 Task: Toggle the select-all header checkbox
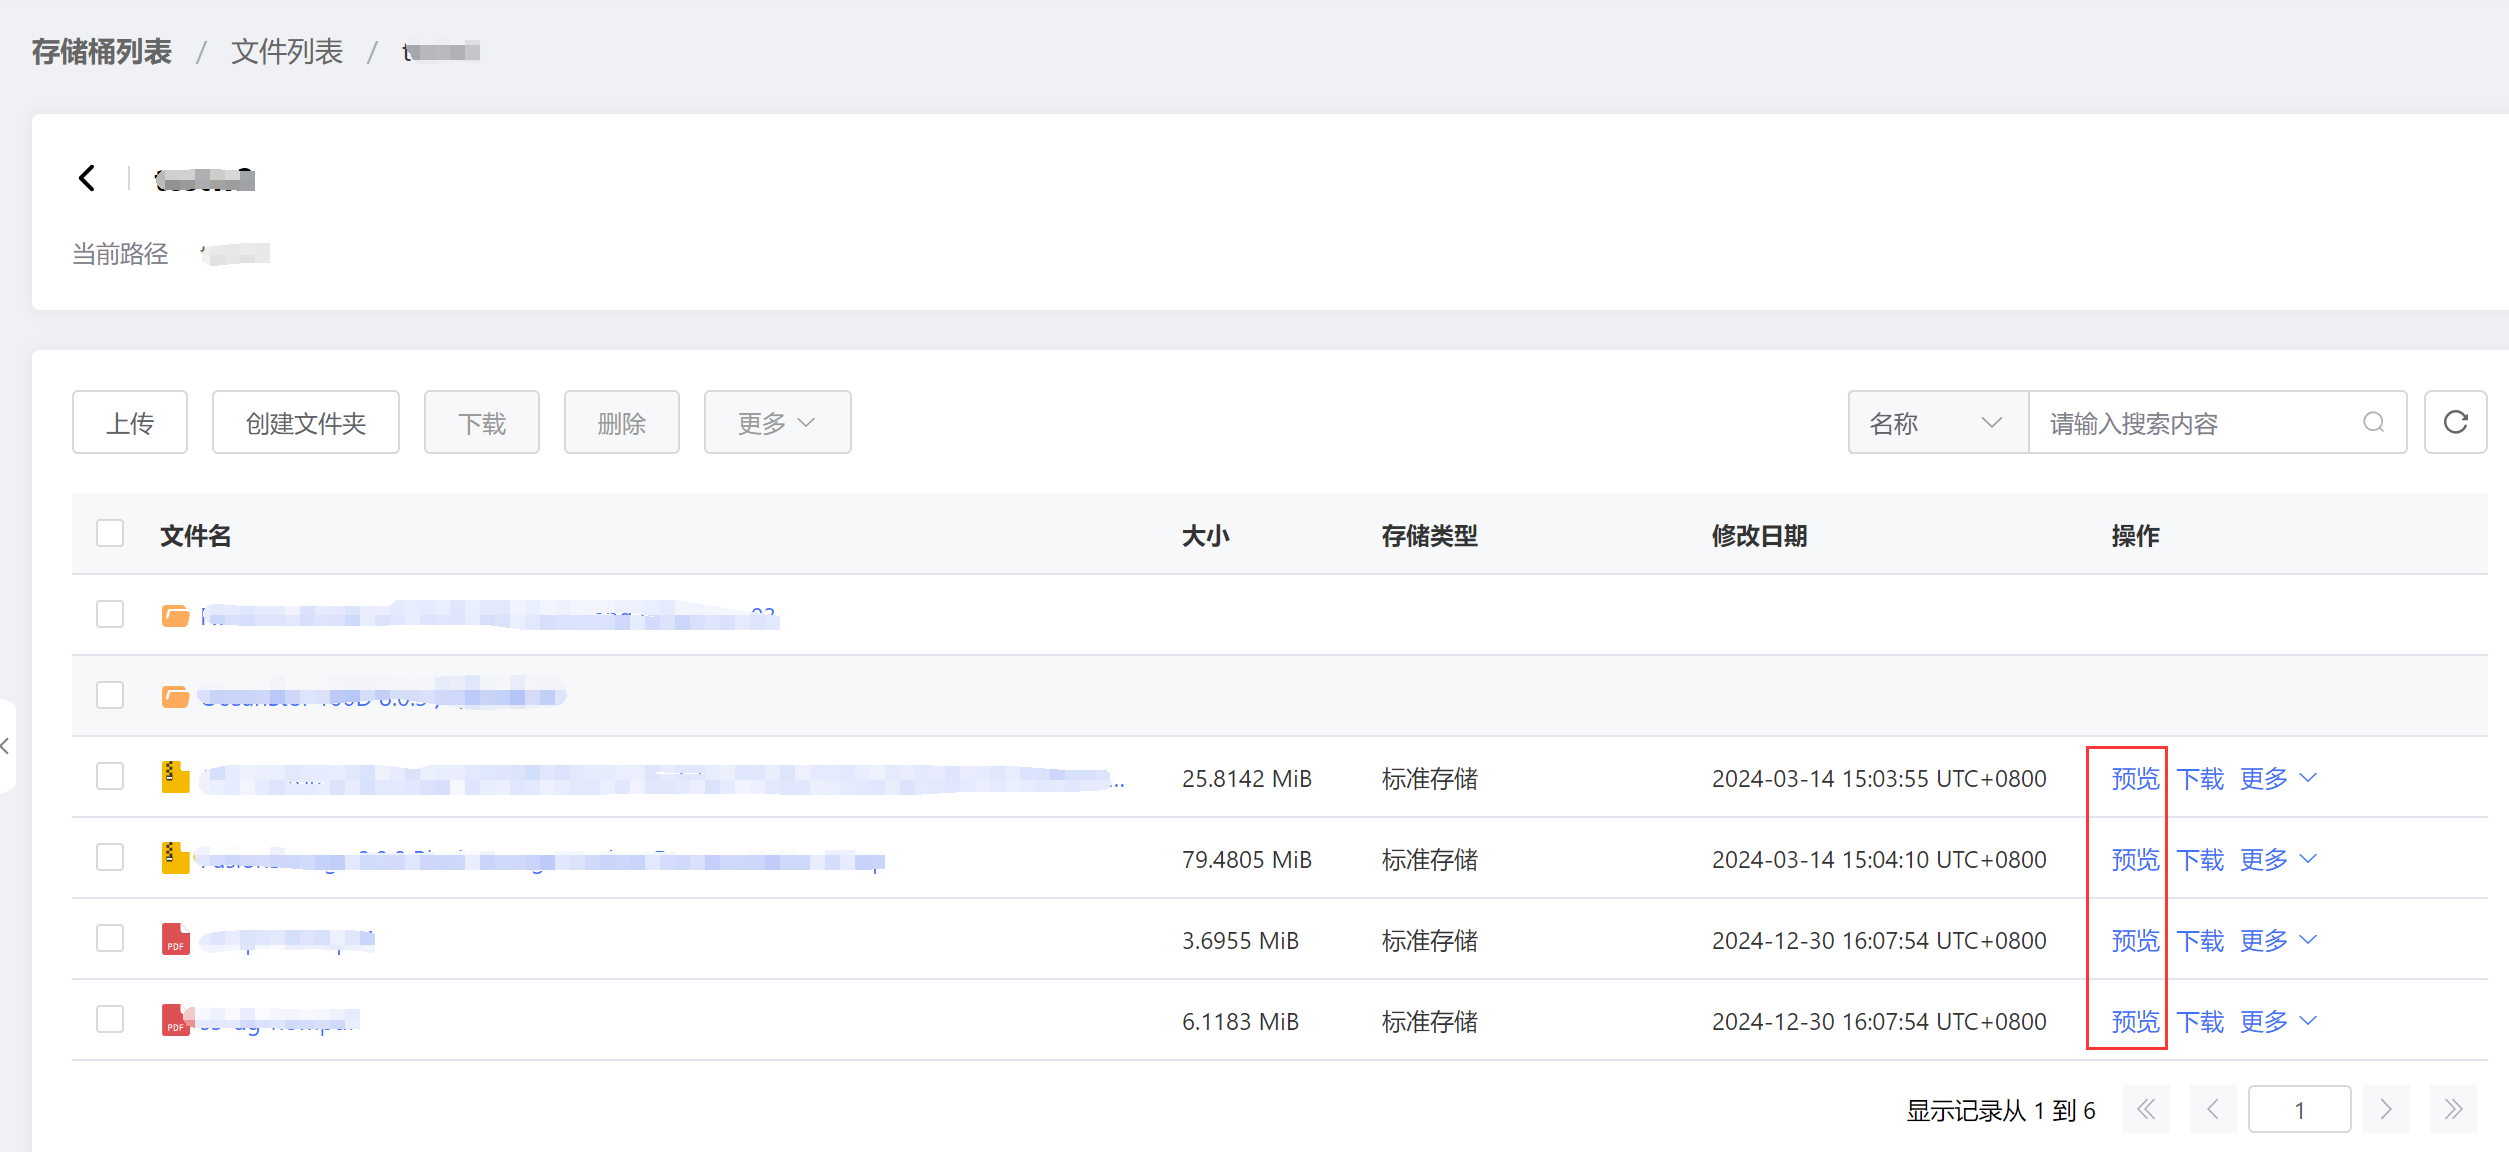click(x=110, y=534)
